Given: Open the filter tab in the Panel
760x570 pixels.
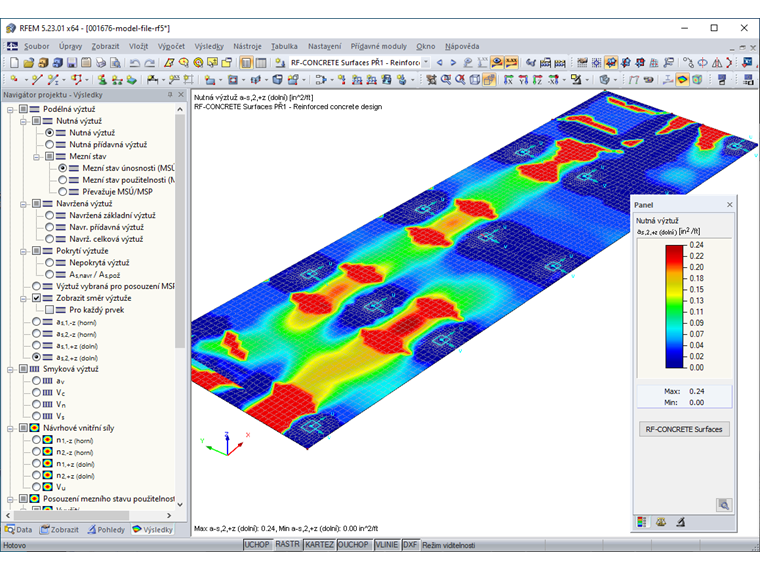Looking at the screenshot, I should point(681,522).
